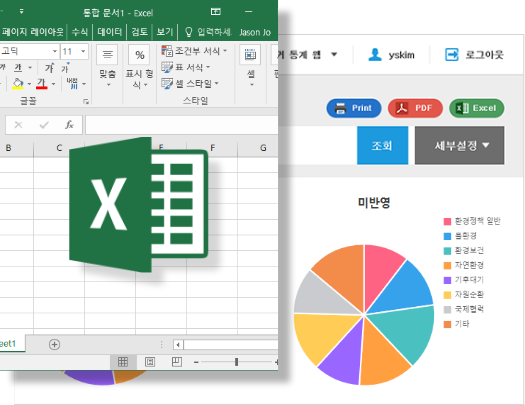Switch to the 데이터 (Data) ribbon tab

pyautogui.click(x=109, y=32)
